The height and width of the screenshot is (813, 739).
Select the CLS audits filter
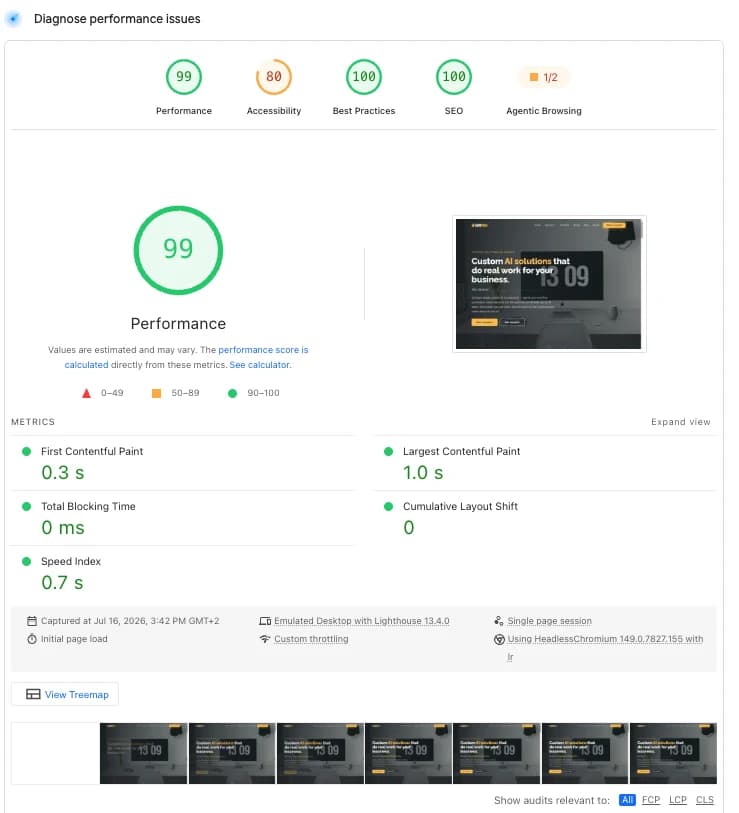(705, 800)
